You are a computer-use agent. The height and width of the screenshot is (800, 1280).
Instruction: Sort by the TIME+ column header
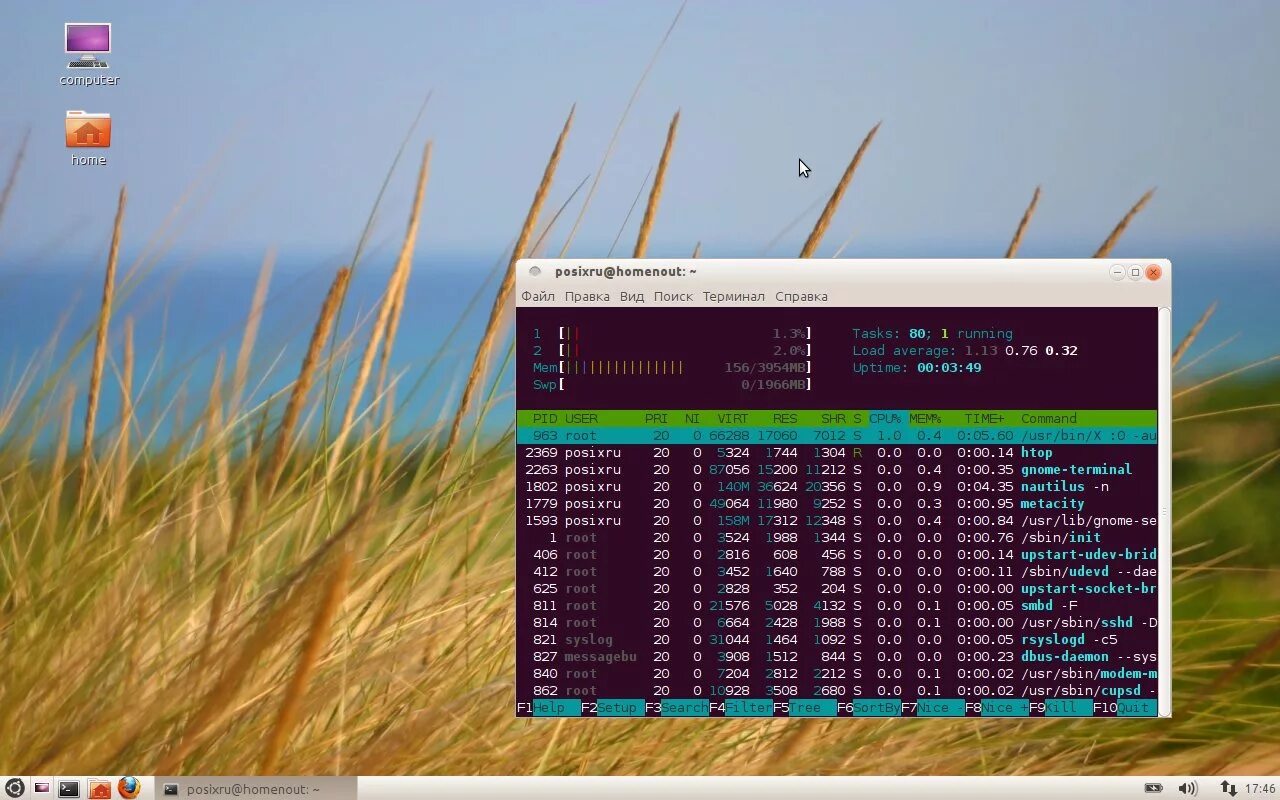pos(985,419)
